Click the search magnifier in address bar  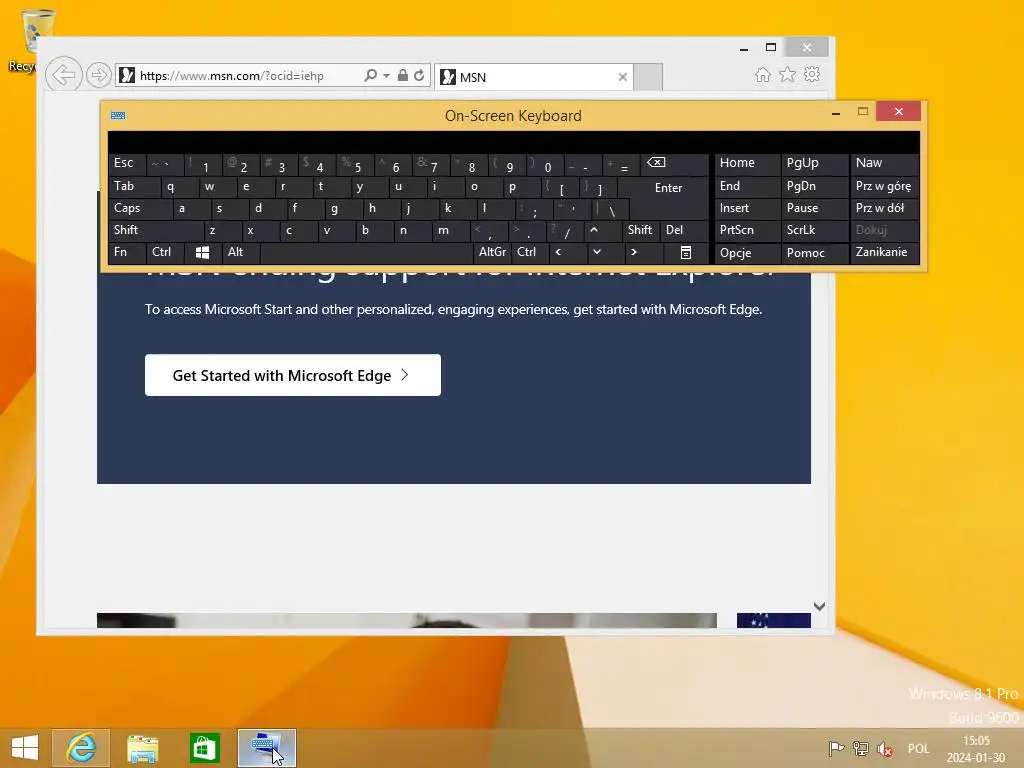pyautogui.click(x=370, y=75)
